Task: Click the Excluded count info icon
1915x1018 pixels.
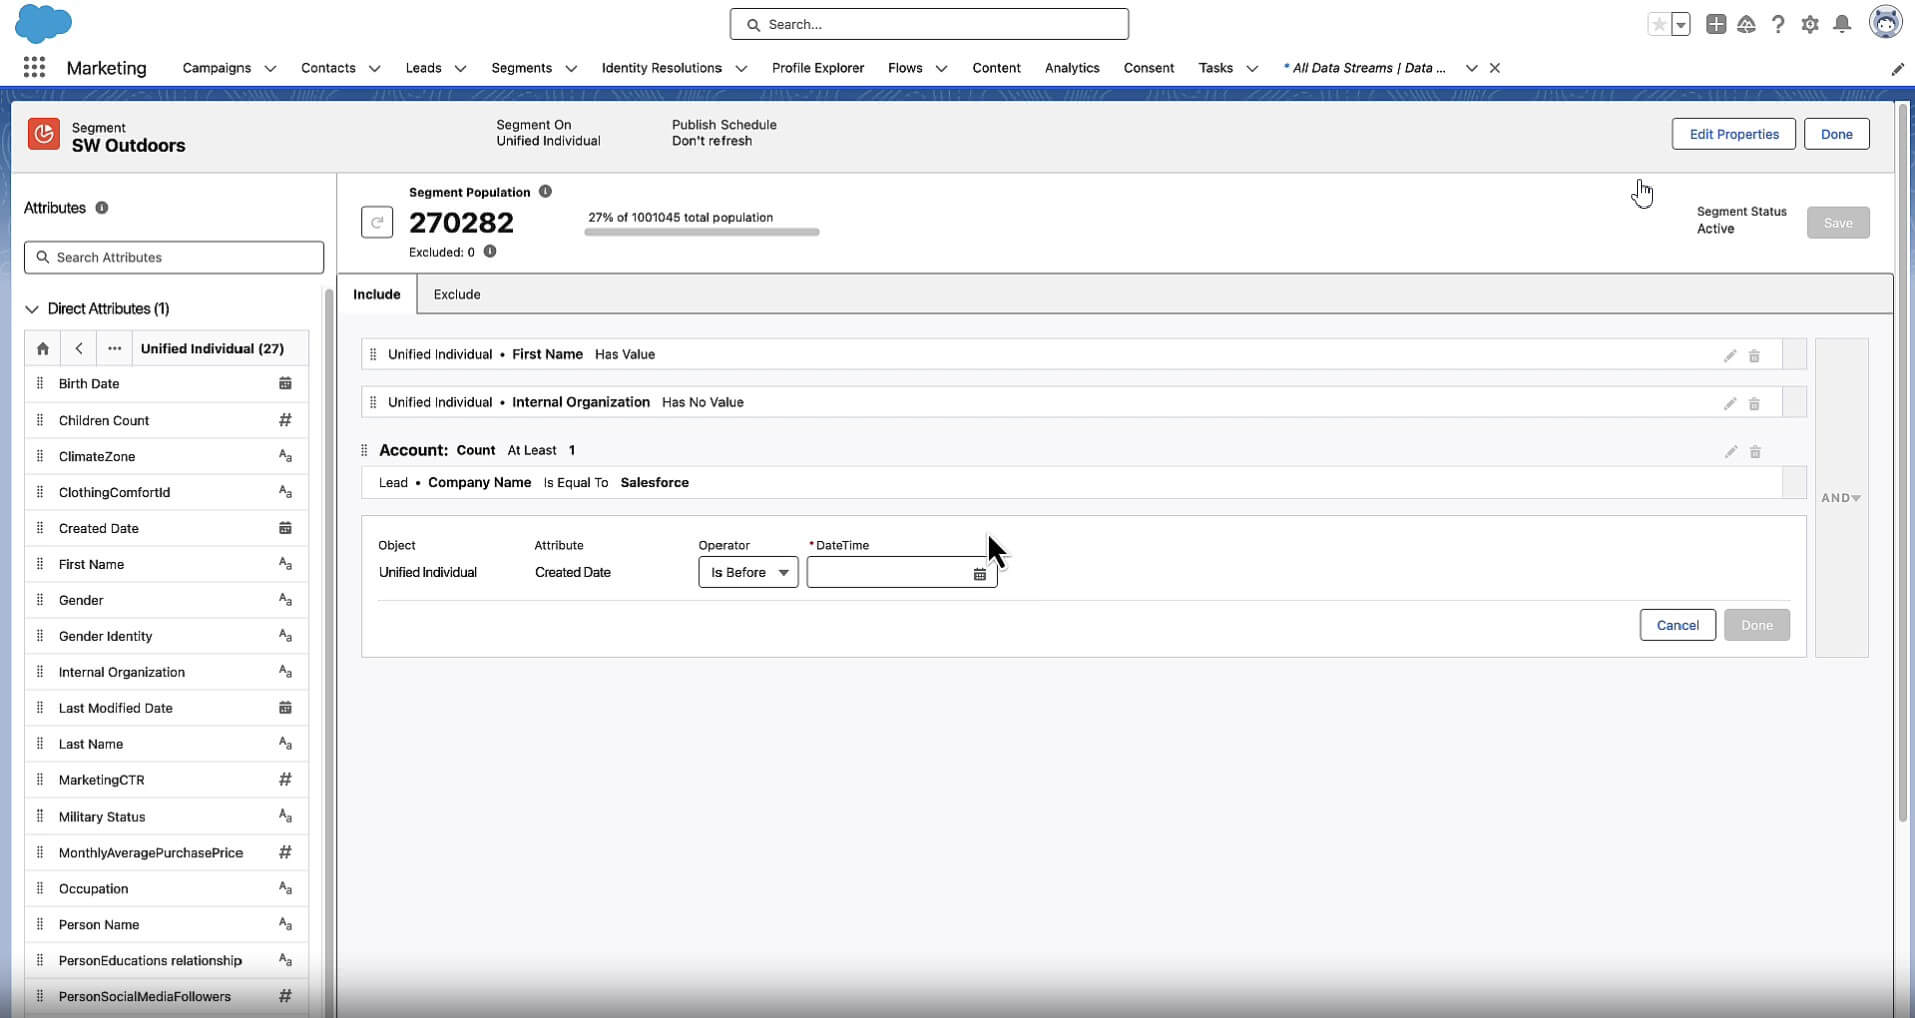Action: point(490,251)
